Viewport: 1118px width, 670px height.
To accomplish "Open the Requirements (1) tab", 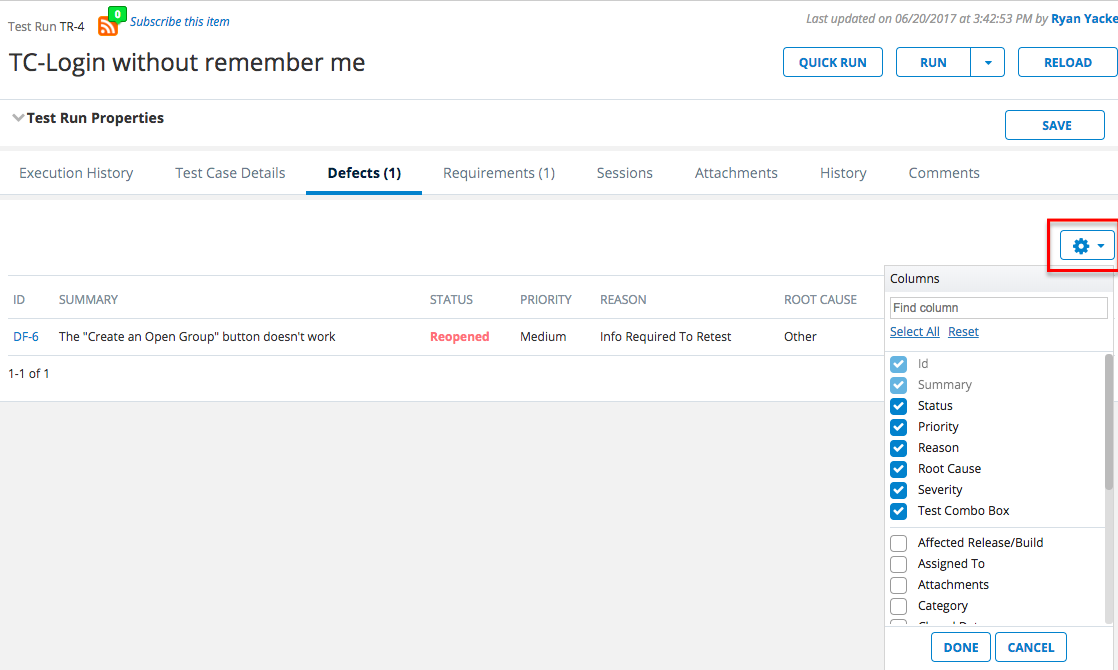I will tap(499, 173).
